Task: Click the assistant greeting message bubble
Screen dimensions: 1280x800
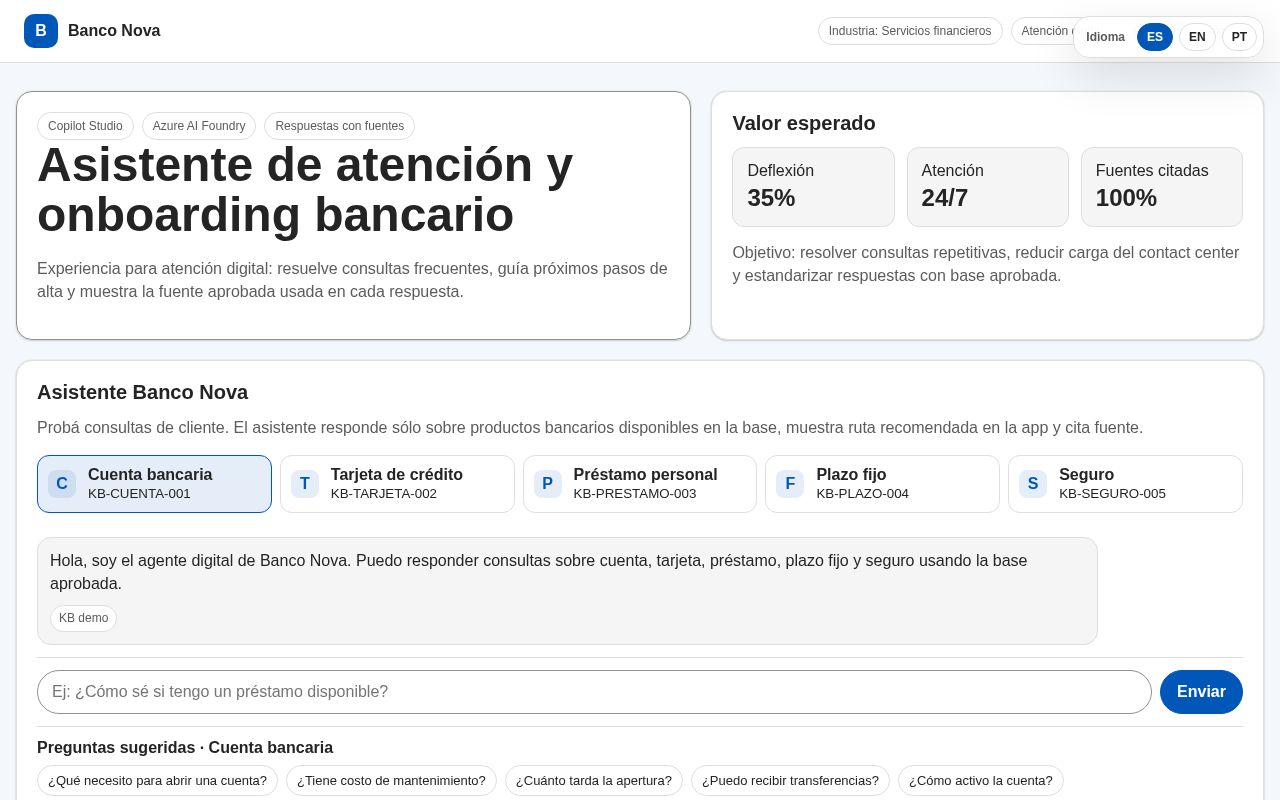Action: click(x=567, y=591)
